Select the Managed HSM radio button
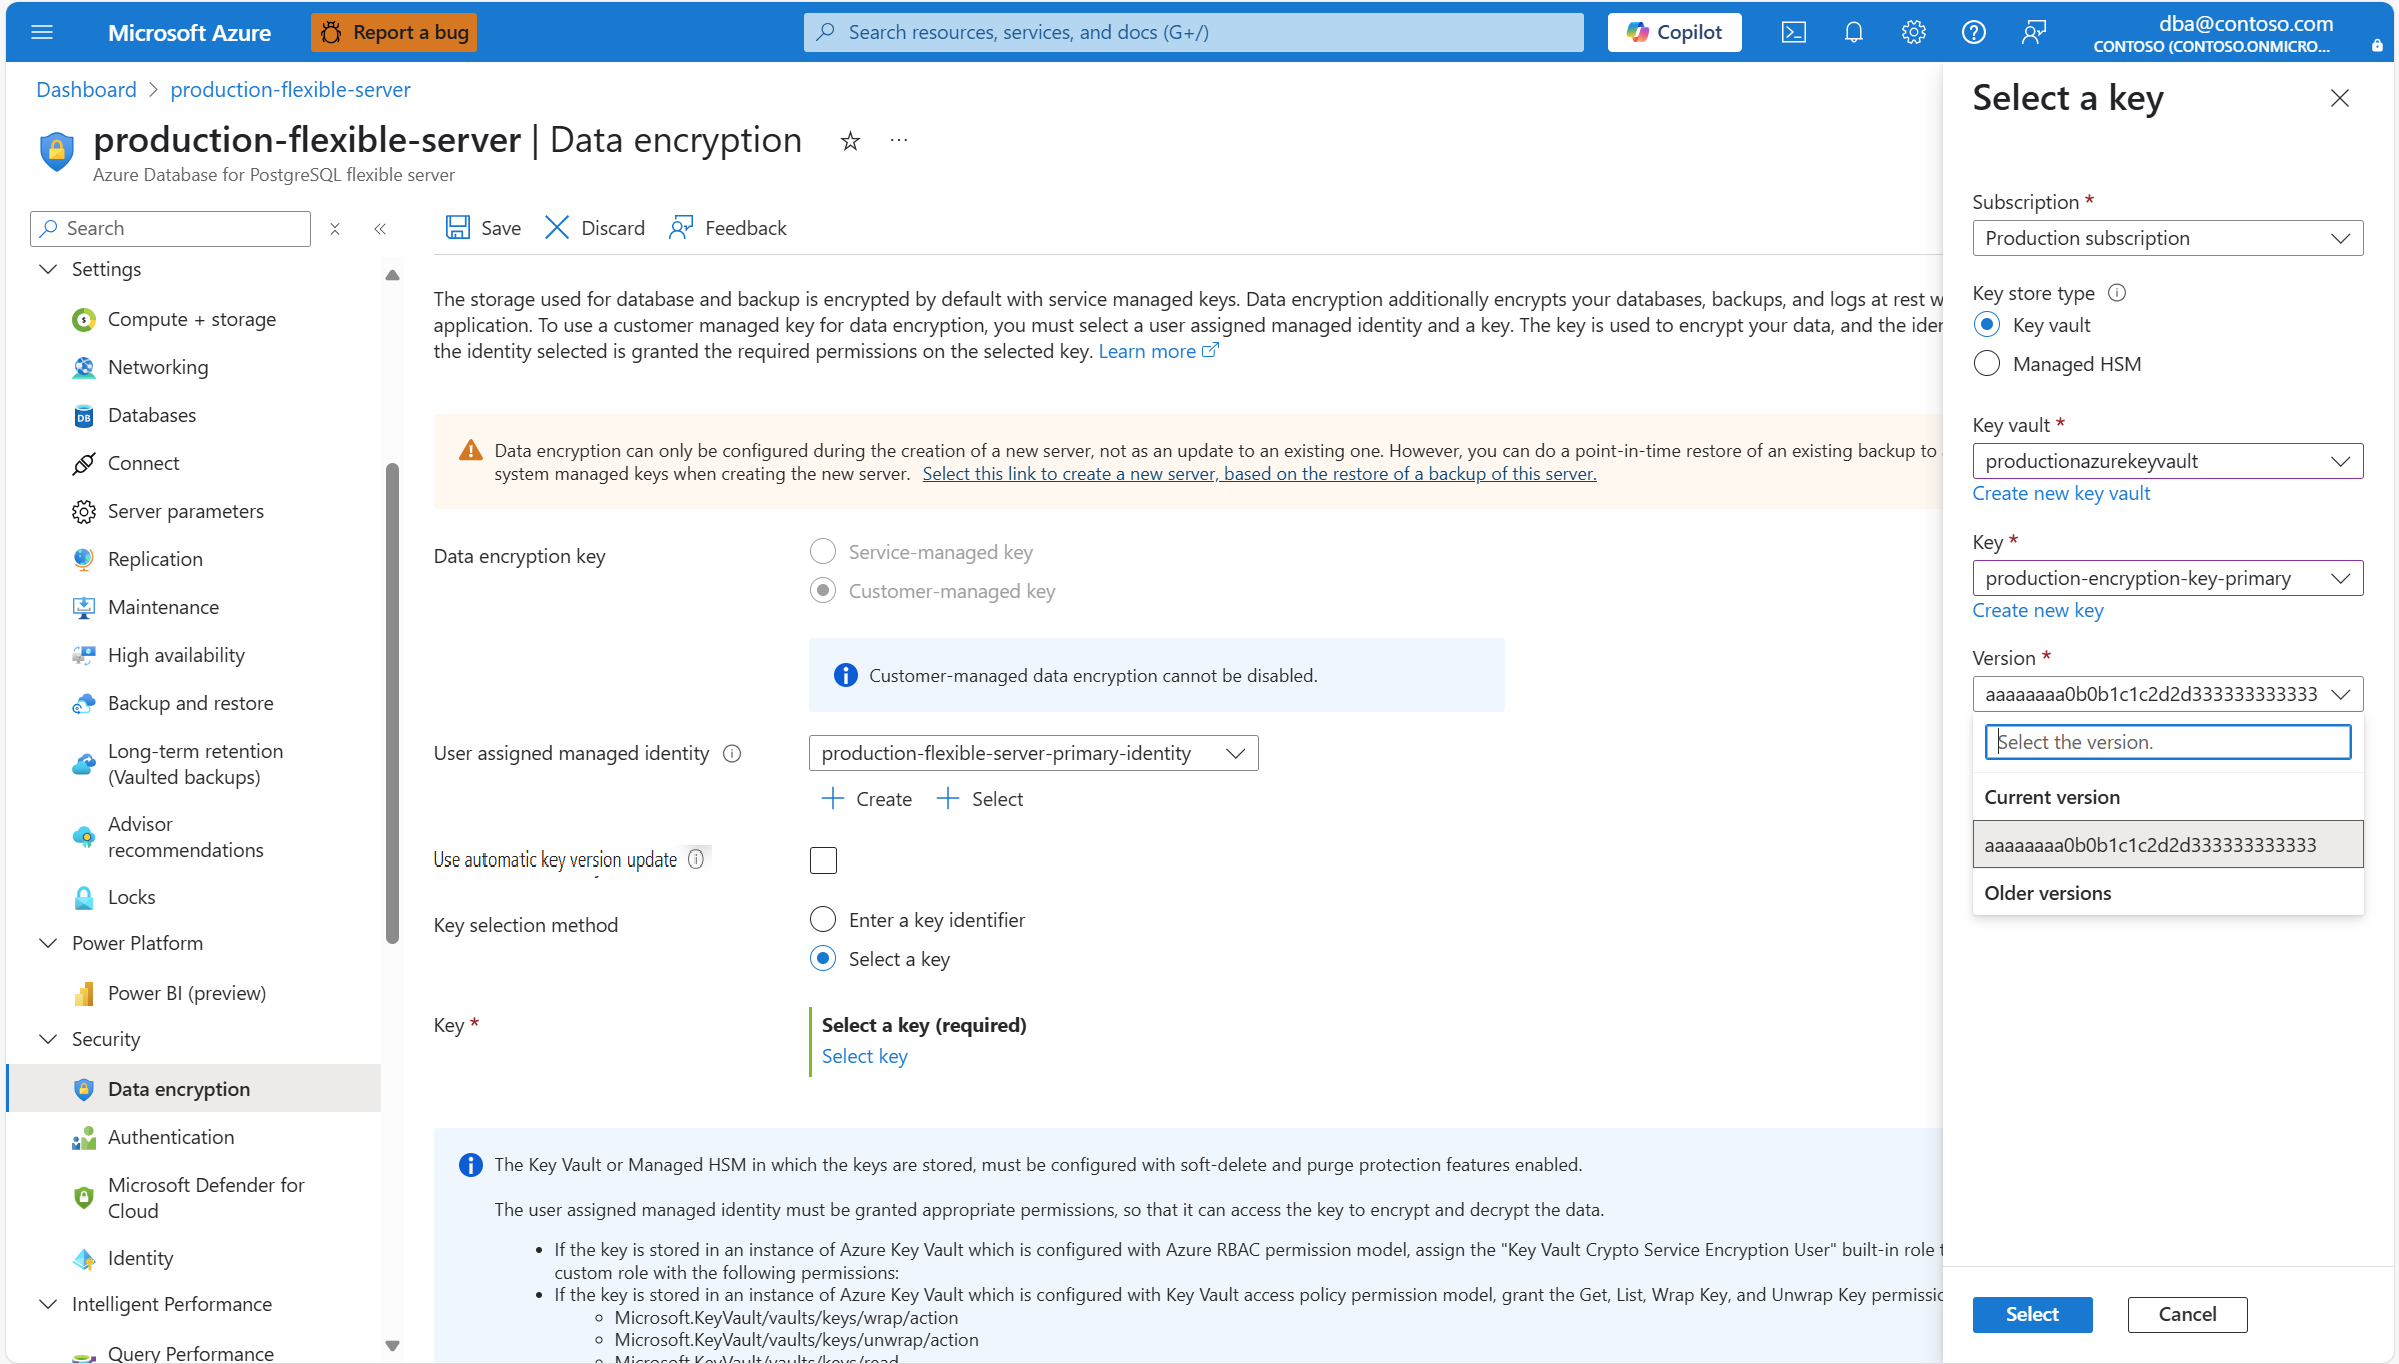This screenshot has height=1364, width=2399. point(1987,364)
